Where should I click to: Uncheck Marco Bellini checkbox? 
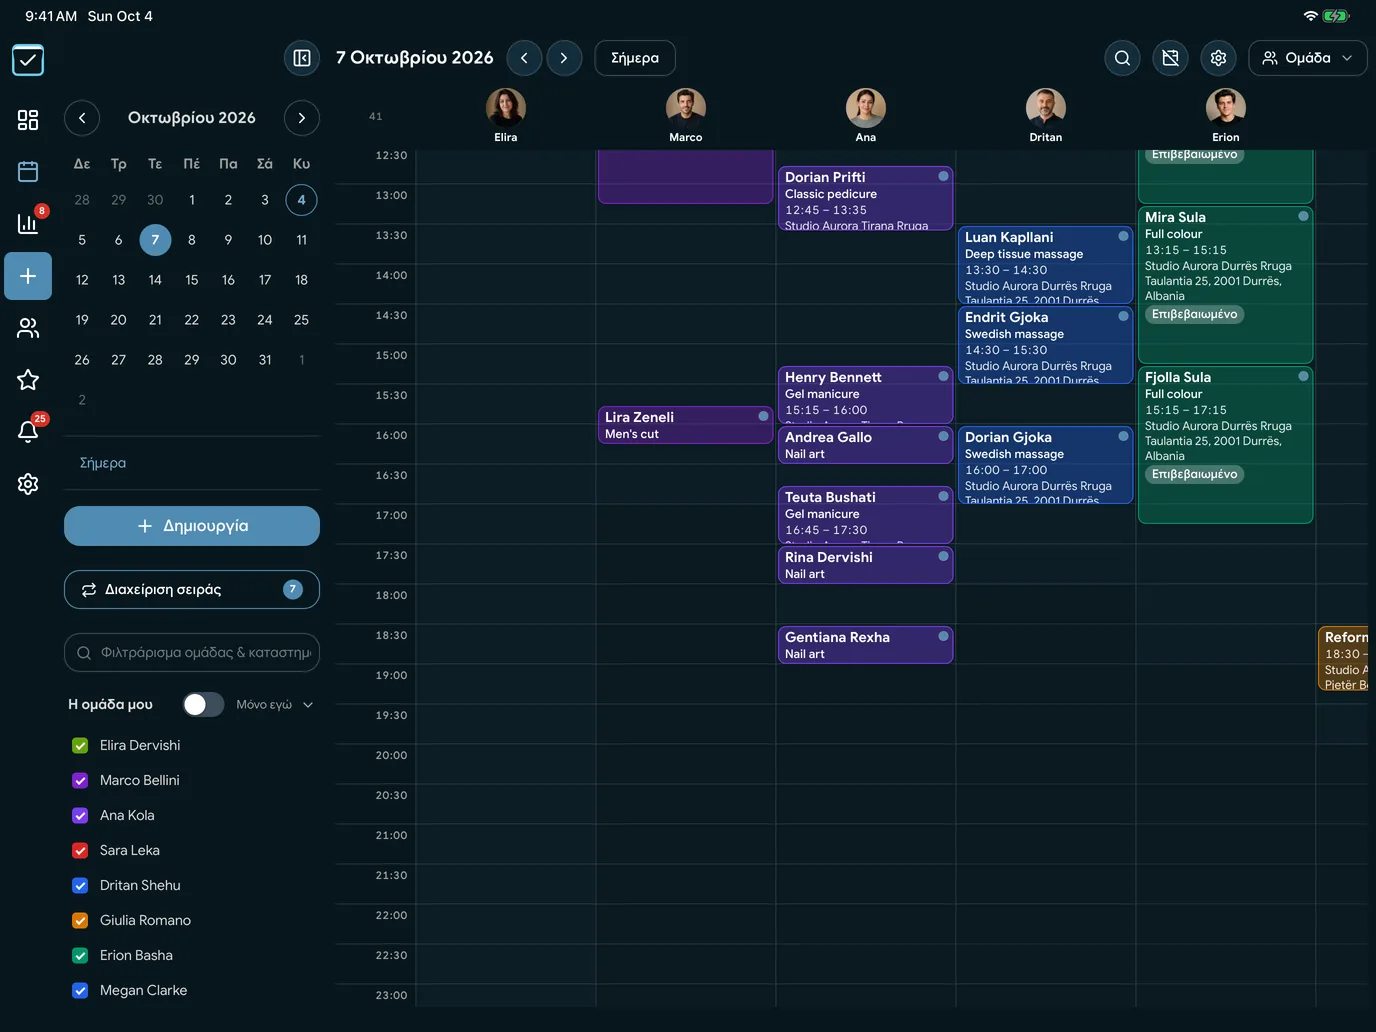click(x=80, y=781)
